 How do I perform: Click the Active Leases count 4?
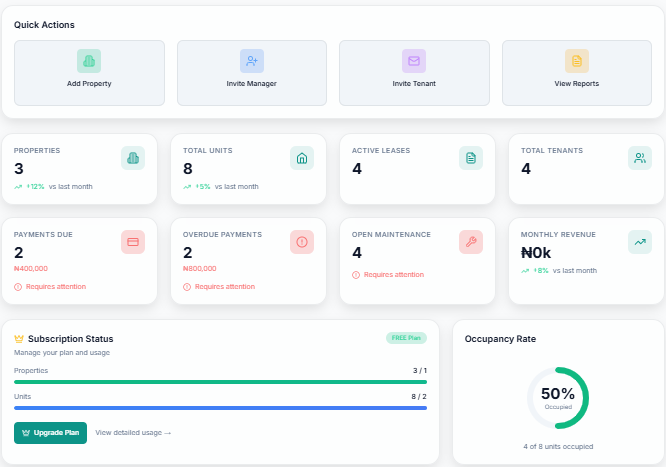click(357, 169)
